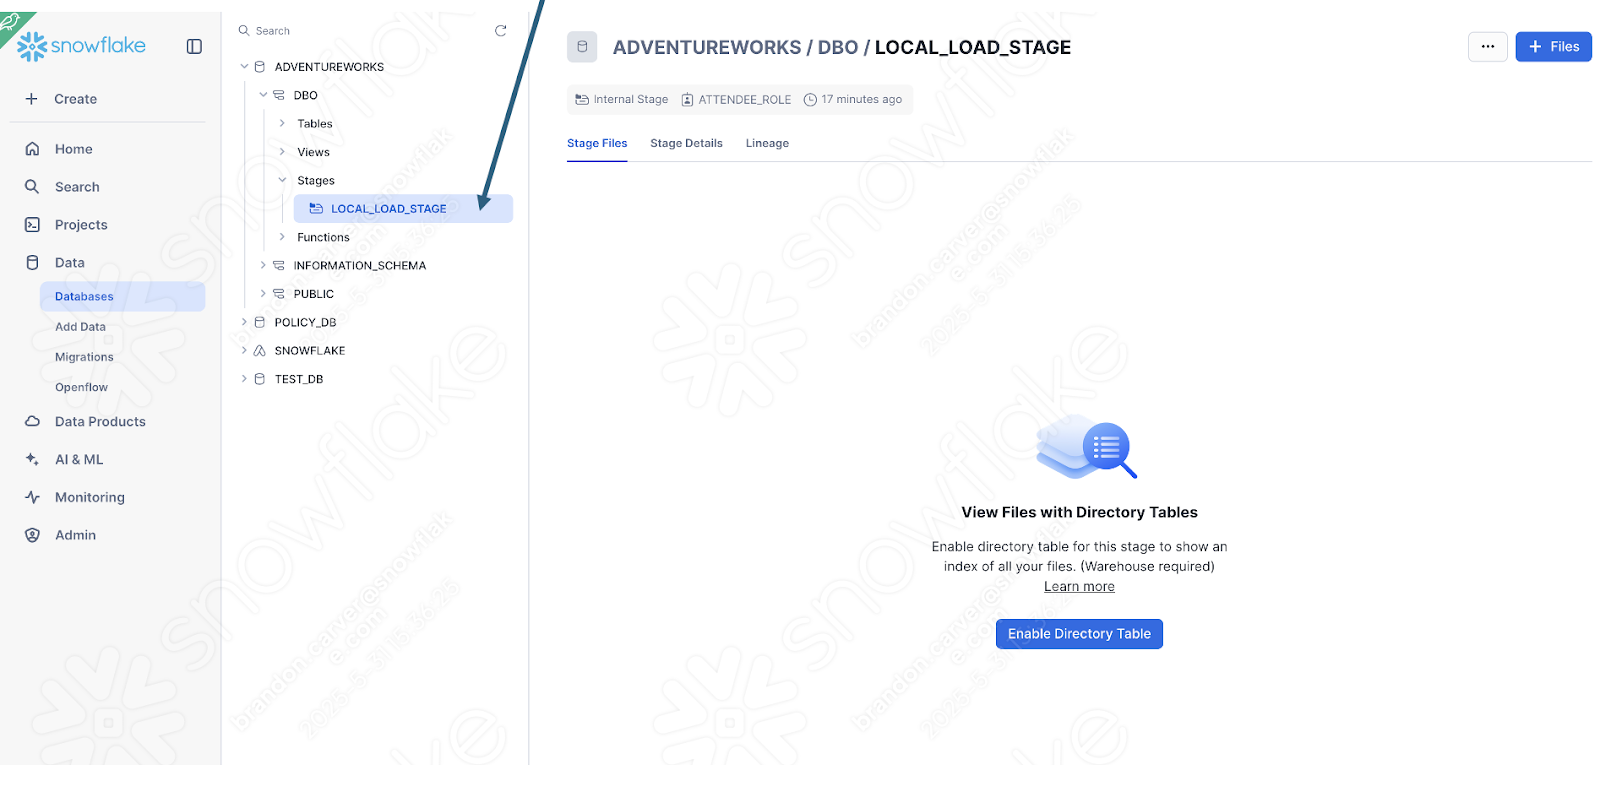Collapse the sidebar using the panel icon
This screenshot has width=1600, height=792.
coord(194,46)
